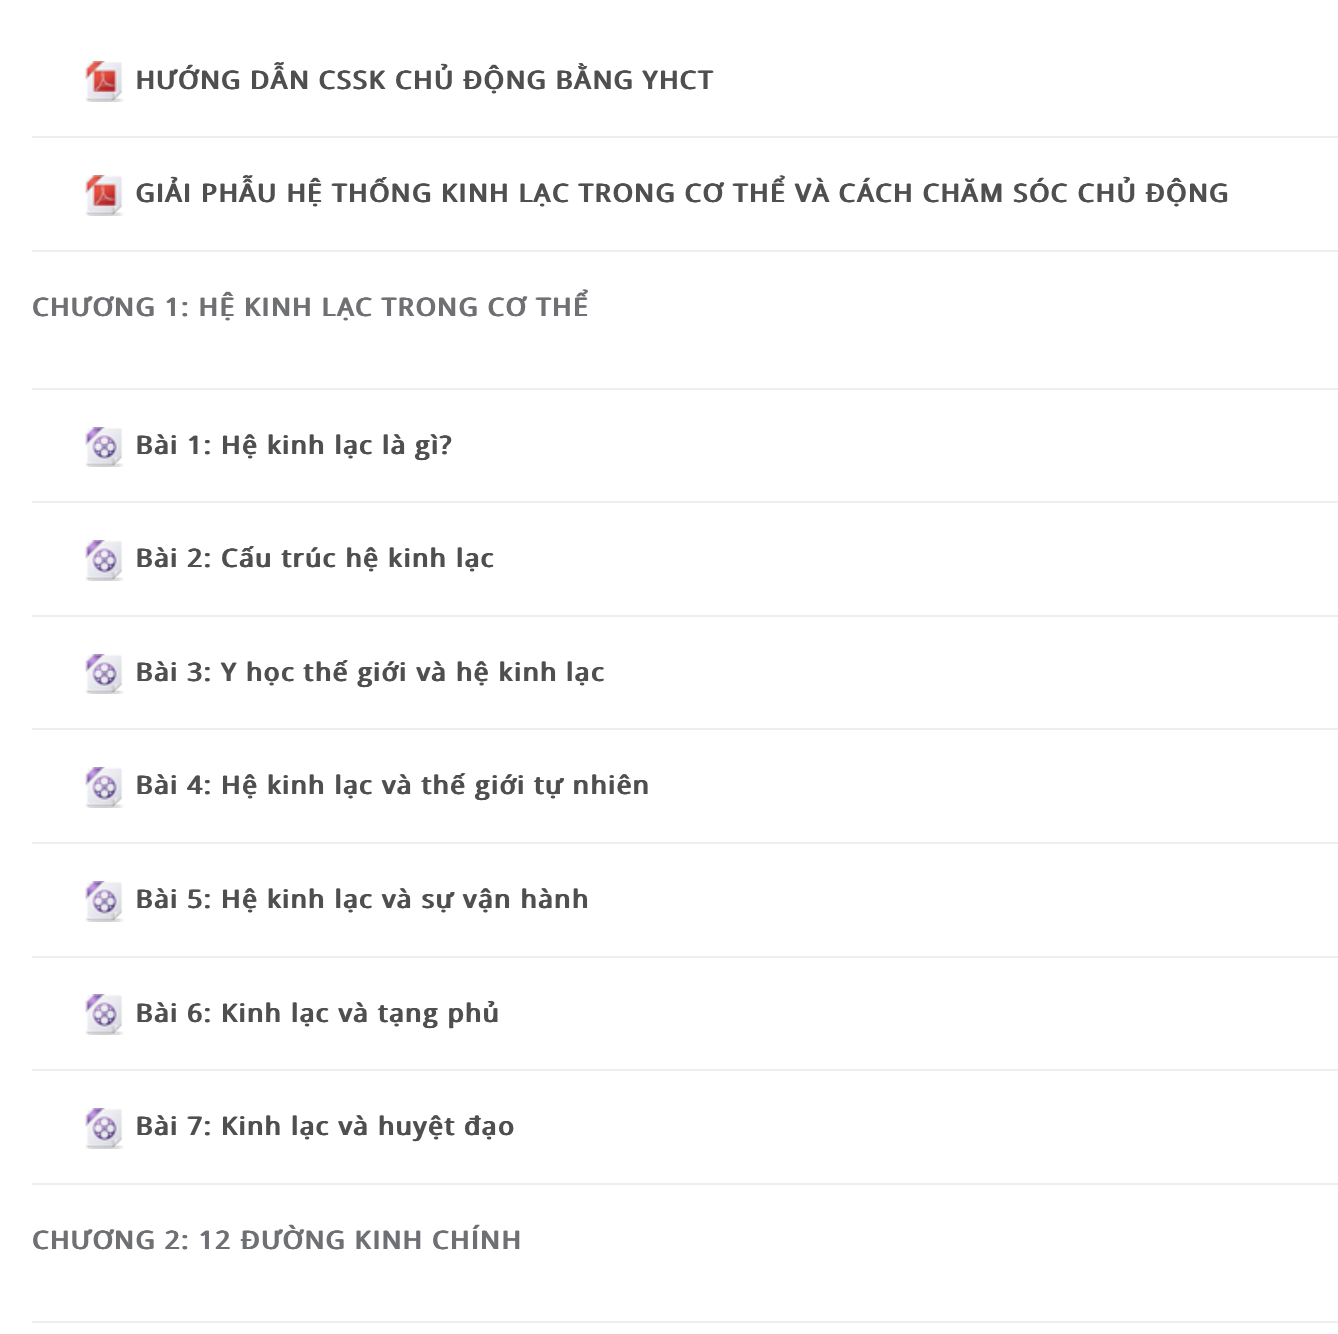The height and width of the screenshot is (1334, 1338).
Task: Open lesson Bài 2: Cấu trúc hệ kinh lạc
Action: coord(315,559)
